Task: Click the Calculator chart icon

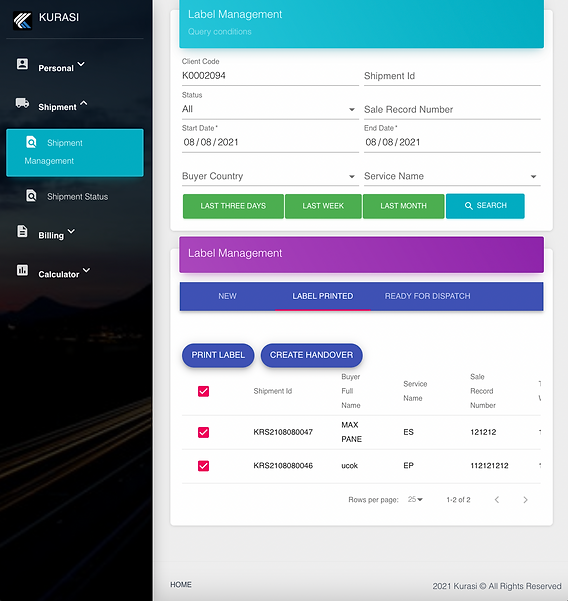Action: (x=22, y=270)
